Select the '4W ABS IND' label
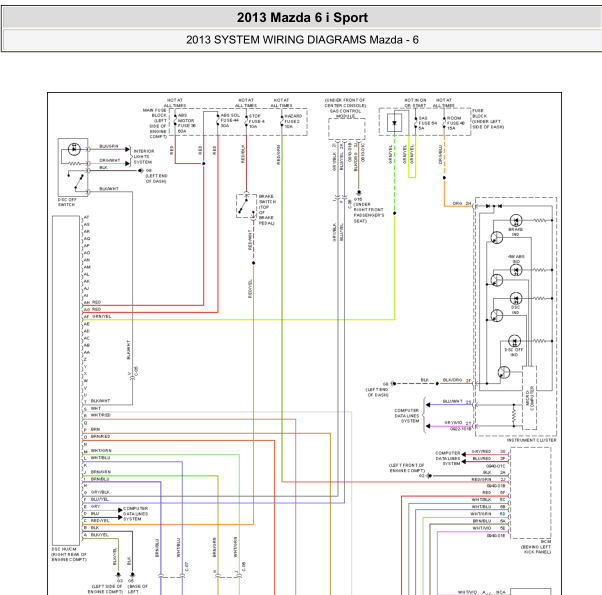Screen dimensions: 602x595 516,259
